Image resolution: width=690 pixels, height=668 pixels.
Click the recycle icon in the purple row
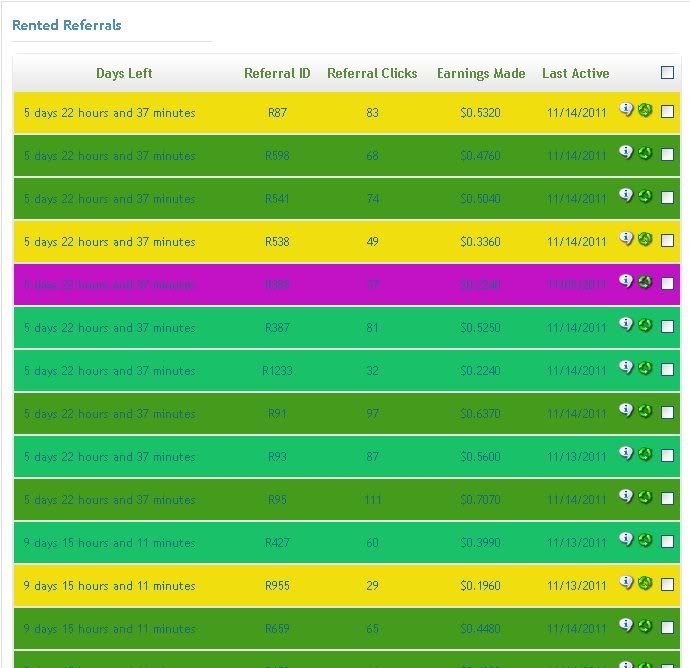[x=645, y=282]
